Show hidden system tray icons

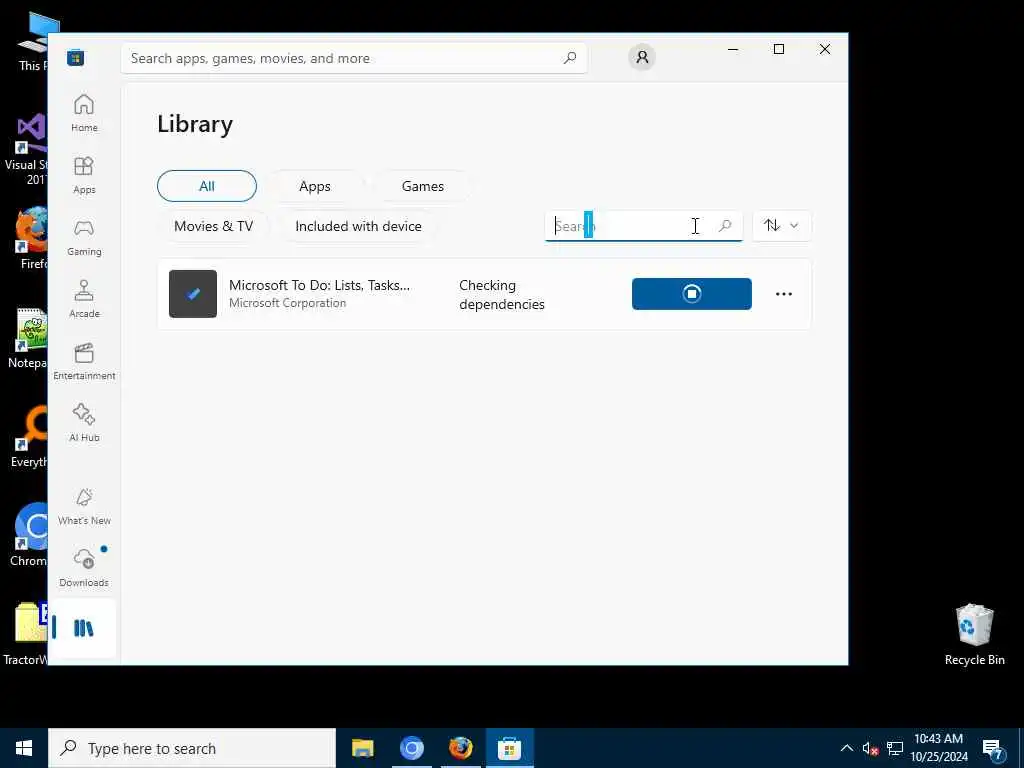click(846, 748)
